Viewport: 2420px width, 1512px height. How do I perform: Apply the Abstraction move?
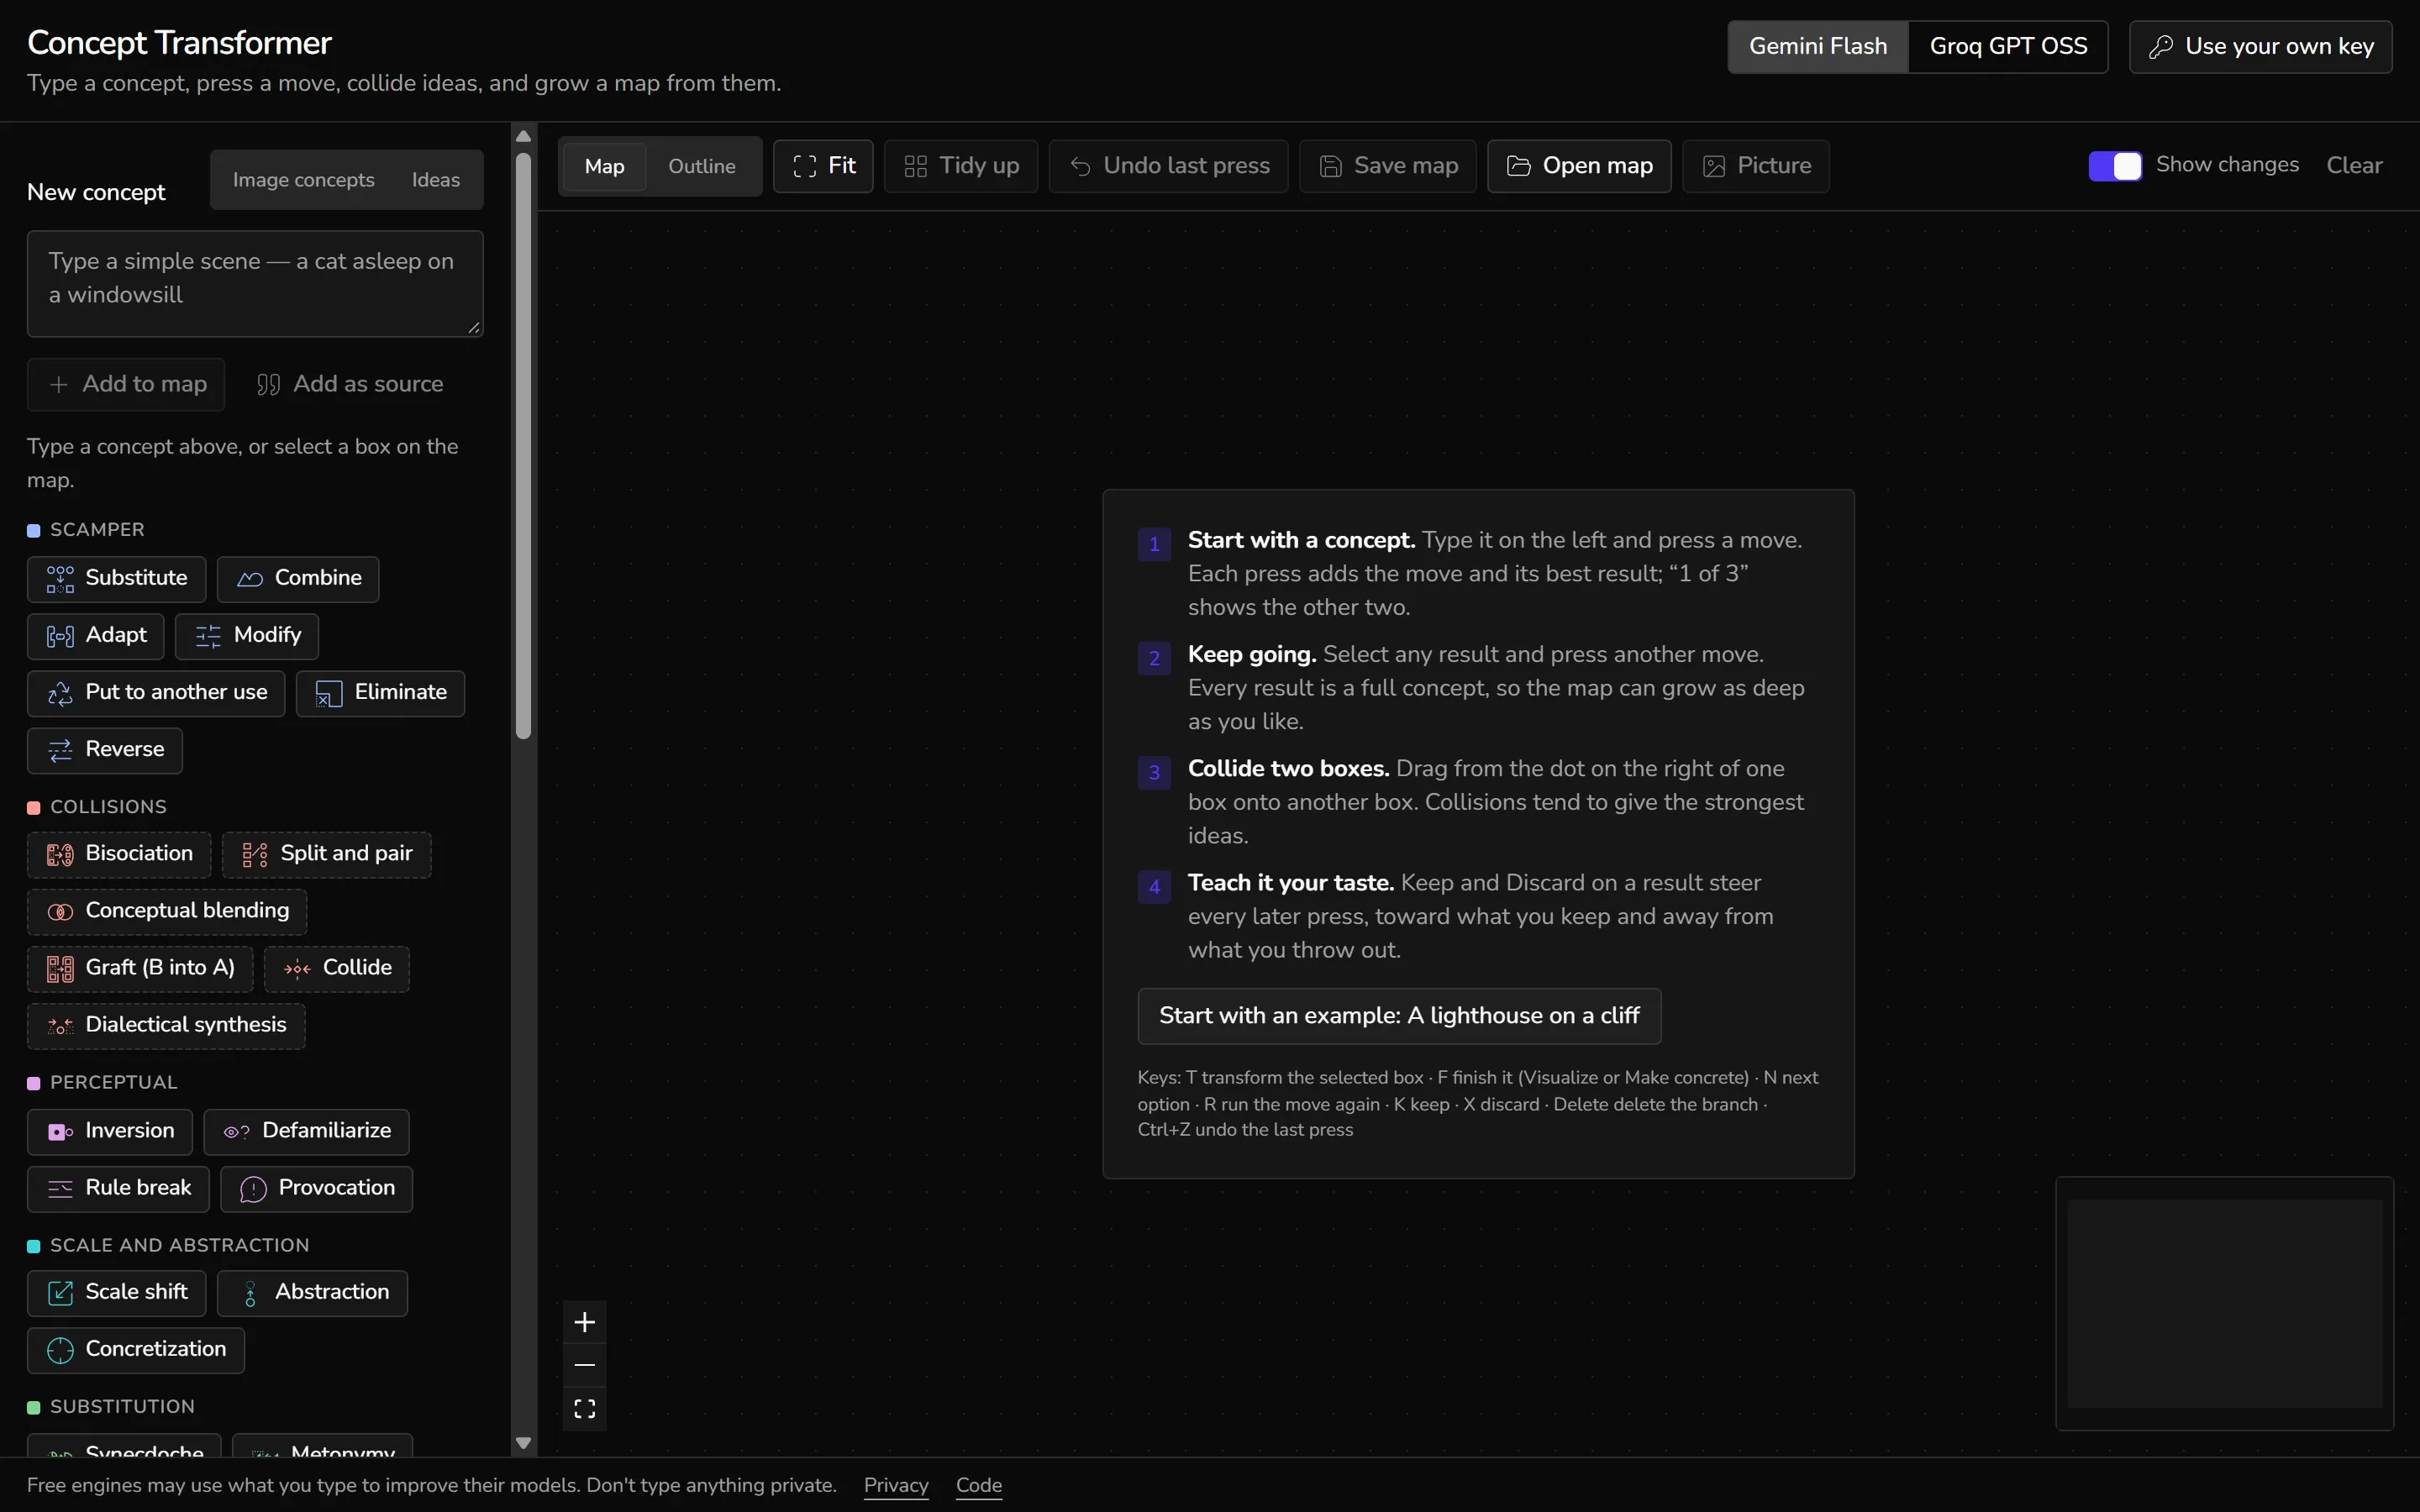pos(312,1292)
